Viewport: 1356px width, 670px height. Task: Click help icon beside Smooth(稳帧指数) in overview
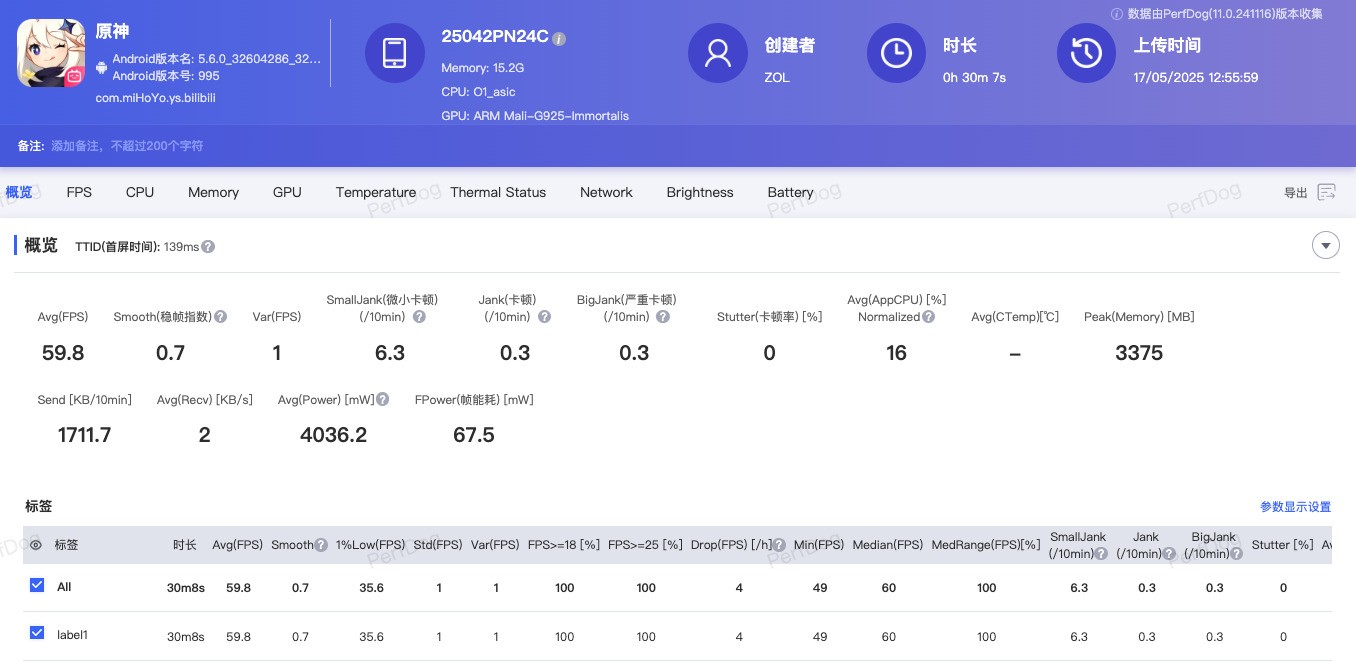(x=220, y=317)
